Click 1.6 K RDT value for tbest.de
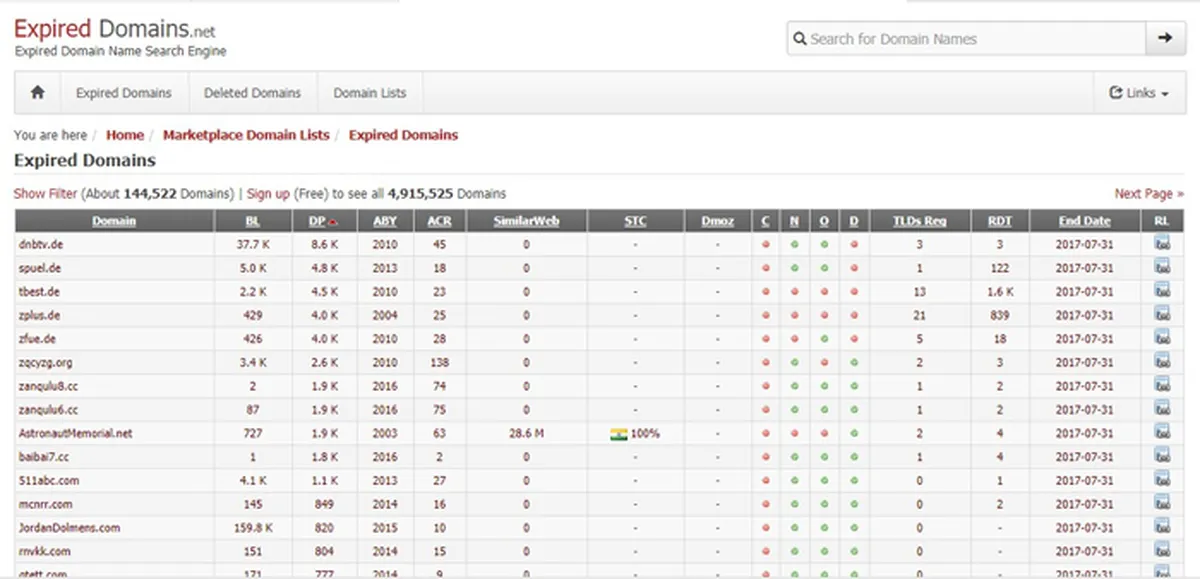This screenshot has width=1200, height=579. tap(999, 292)
